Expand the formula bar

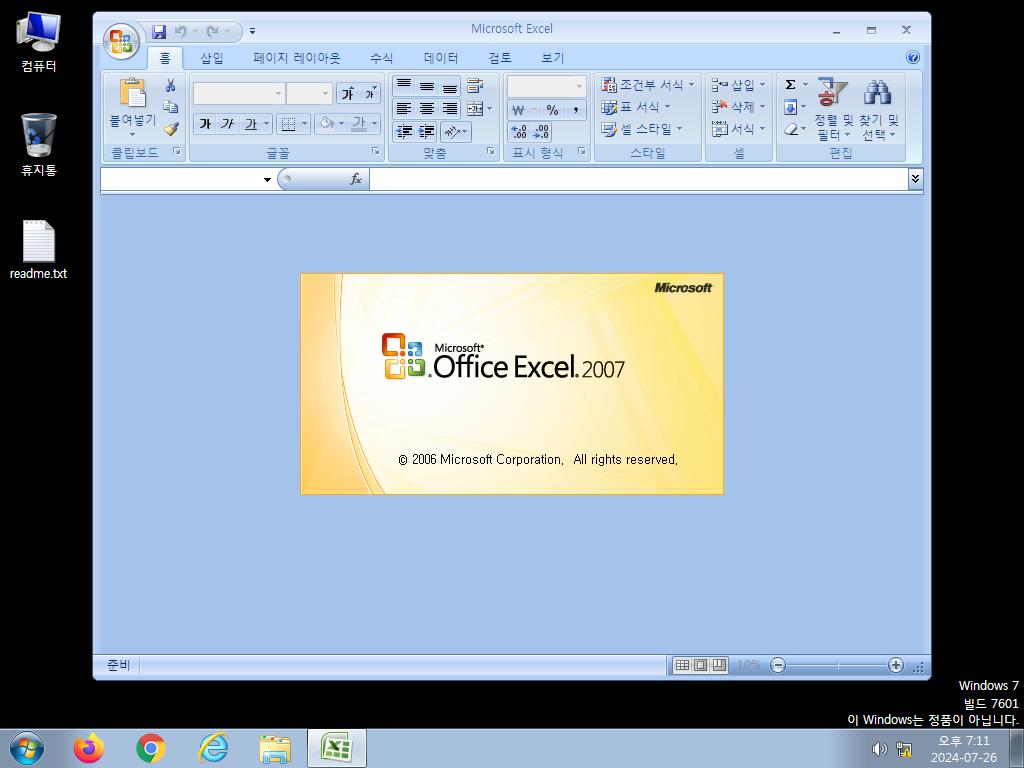point(915,179)
